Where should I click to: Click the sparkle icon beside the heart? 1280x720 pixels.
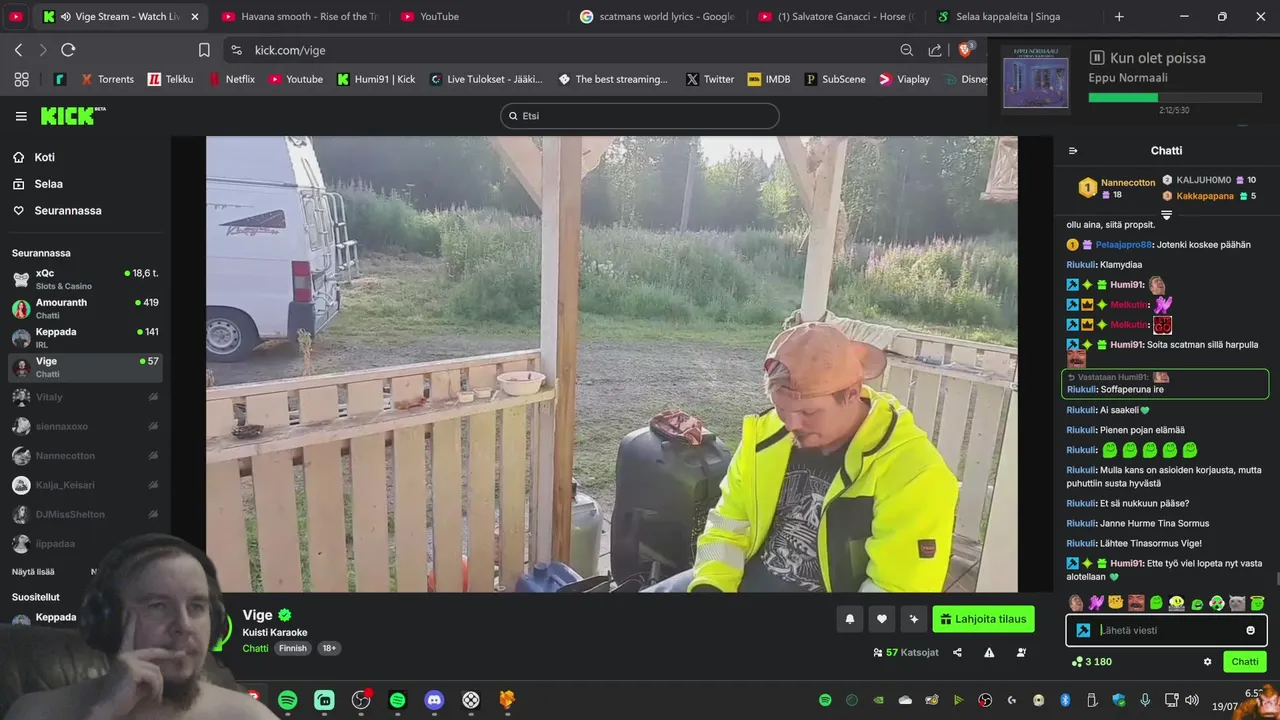(913, 619)
